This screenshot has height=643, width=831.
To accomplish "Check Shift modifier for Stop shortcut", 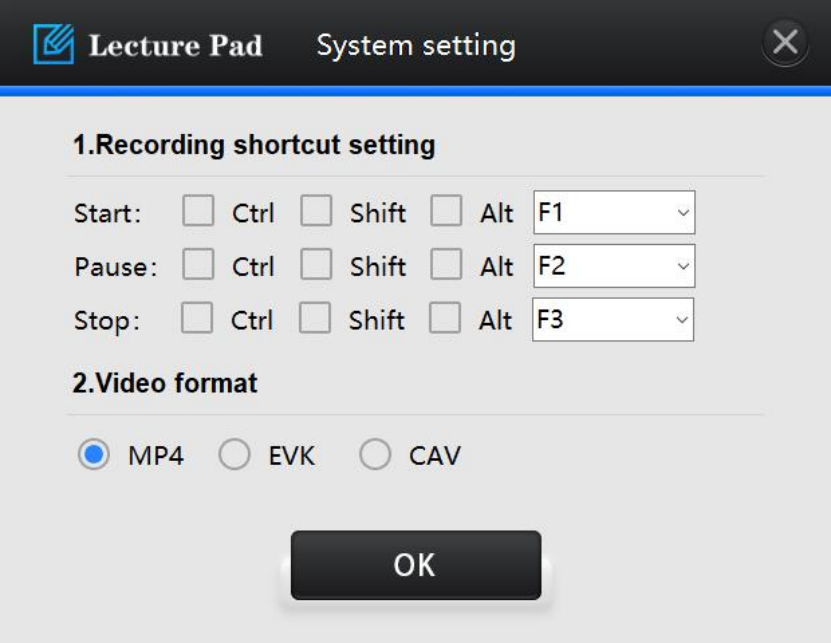I will [315, 318].
